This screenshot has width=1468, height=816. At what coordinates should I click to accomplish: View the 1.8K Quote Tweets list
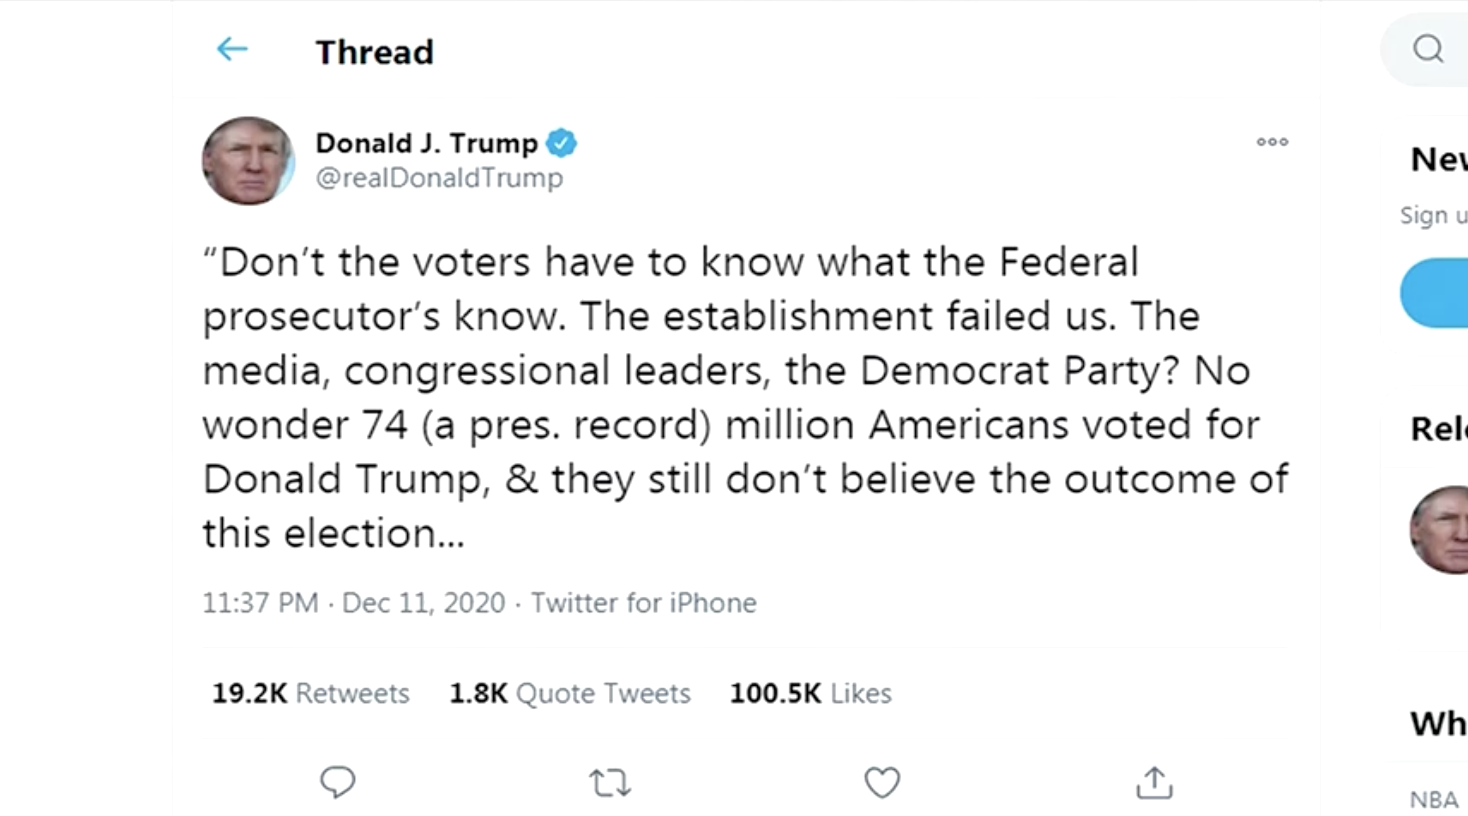569,693
